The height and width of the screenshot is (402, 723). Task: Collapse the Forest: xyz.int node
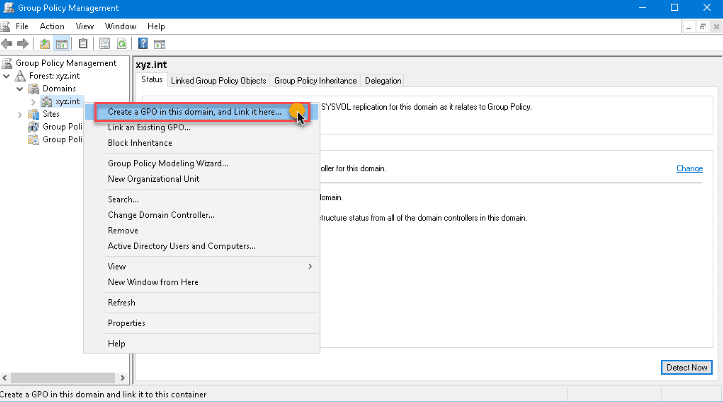tap(6, 76)
